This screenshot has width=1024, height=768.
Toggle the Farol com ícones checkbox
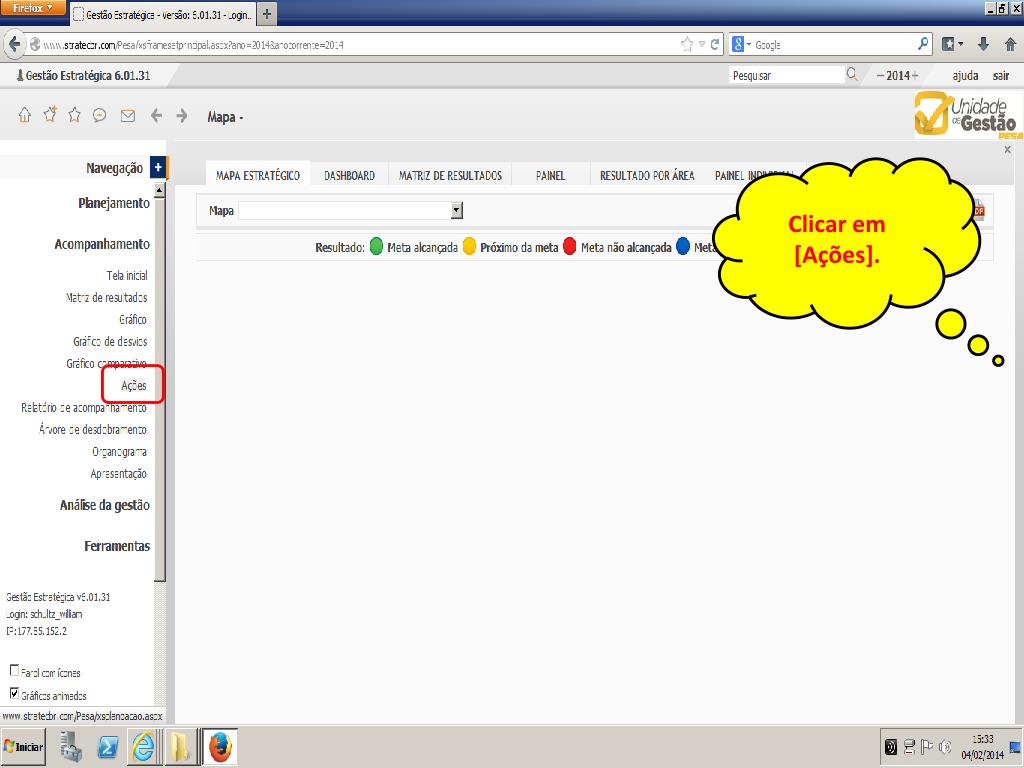pyautogui.click(x=14, y=670)
